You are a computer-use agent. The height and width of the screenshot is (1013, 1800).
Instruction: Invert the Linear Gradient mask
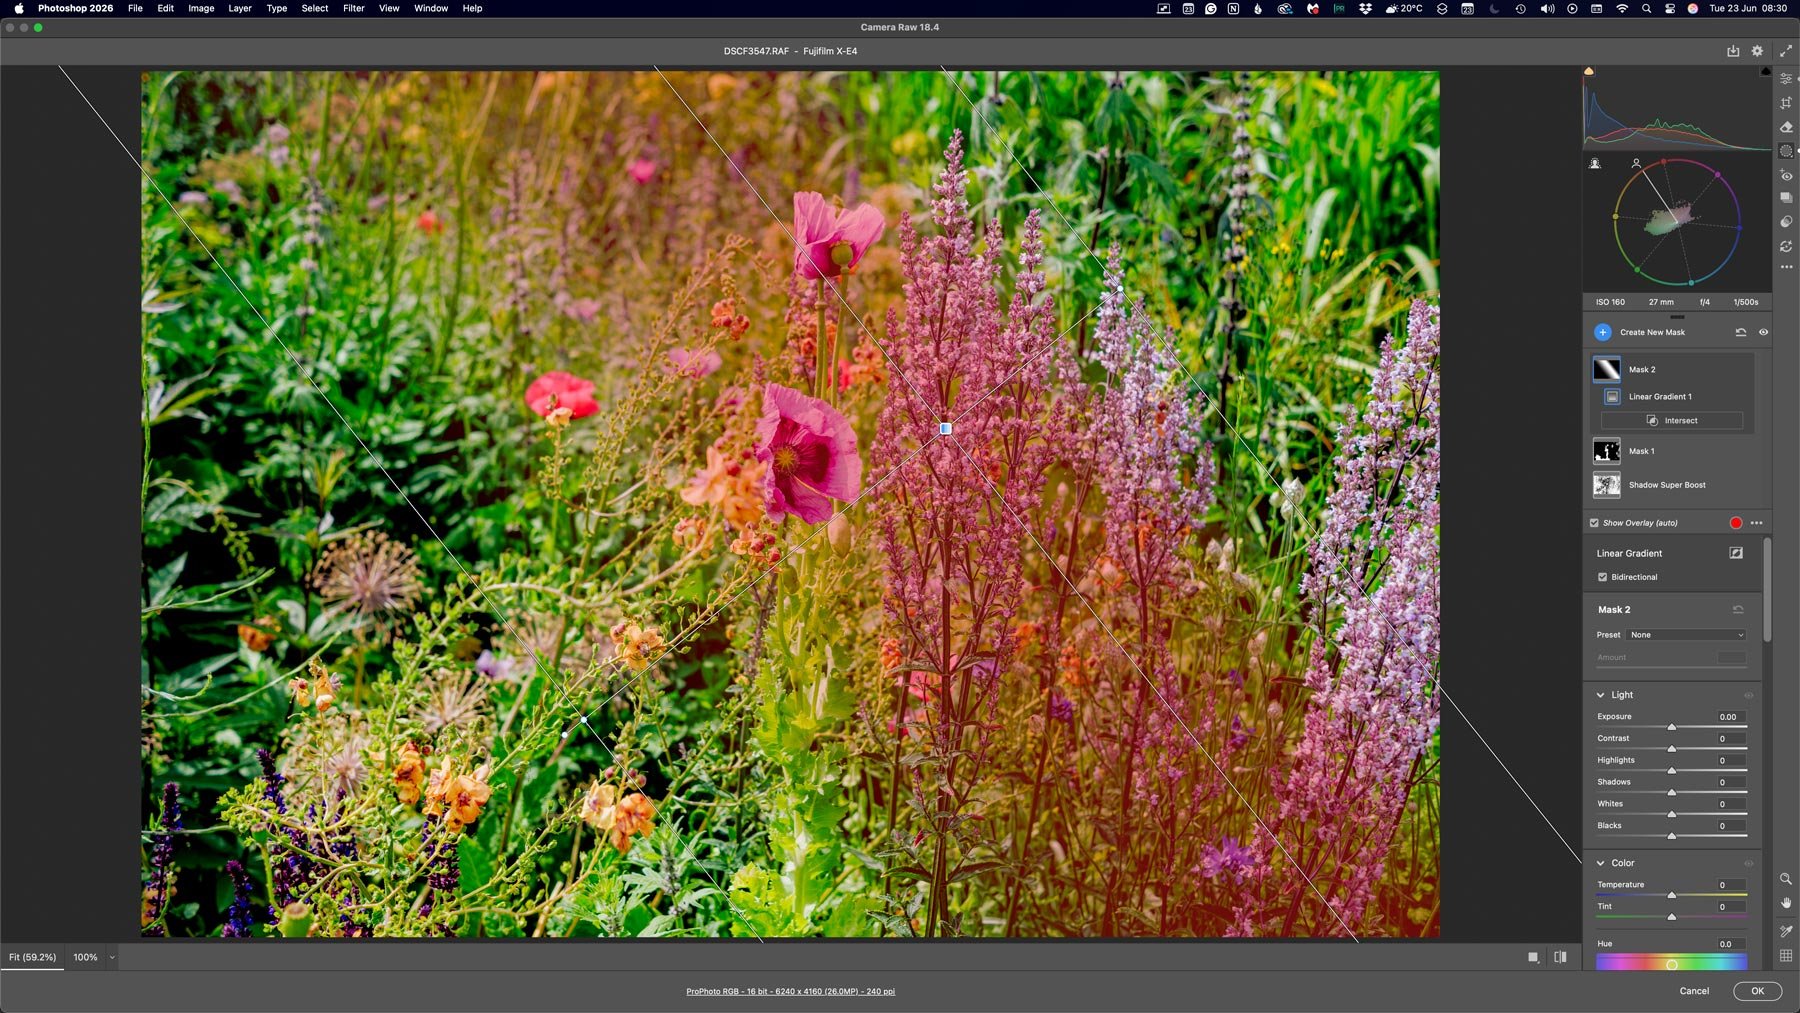pos(1737,553)
